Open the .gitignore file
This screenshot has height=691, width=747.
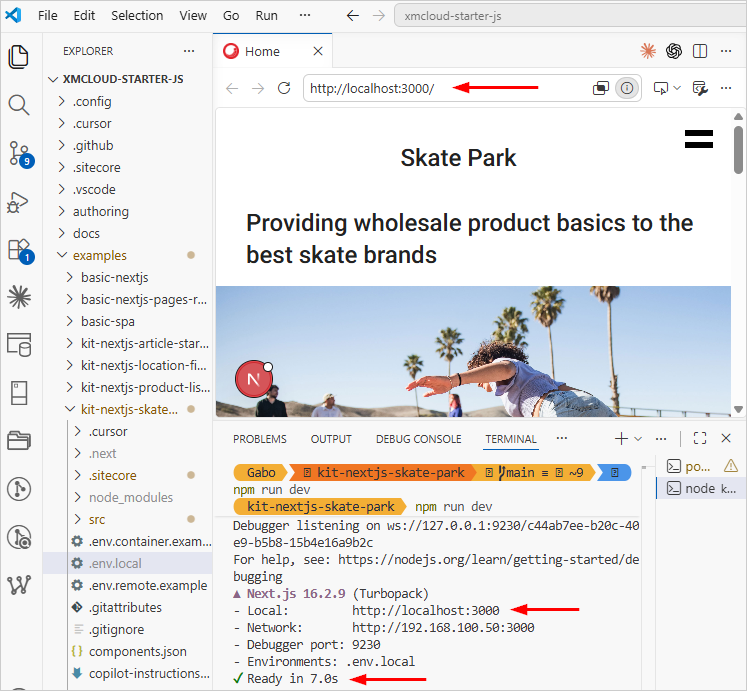click(127, 630)
